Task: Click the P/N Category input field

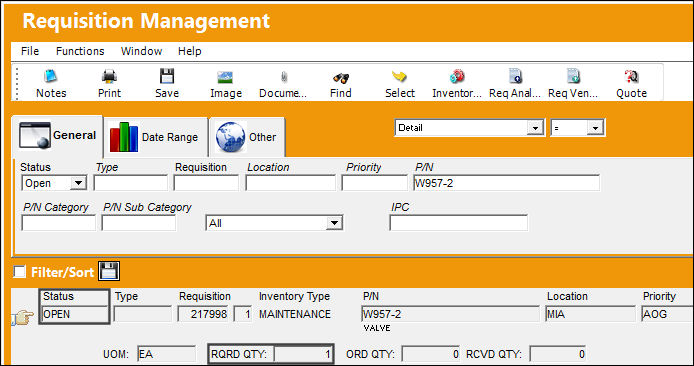Action: 58,223
